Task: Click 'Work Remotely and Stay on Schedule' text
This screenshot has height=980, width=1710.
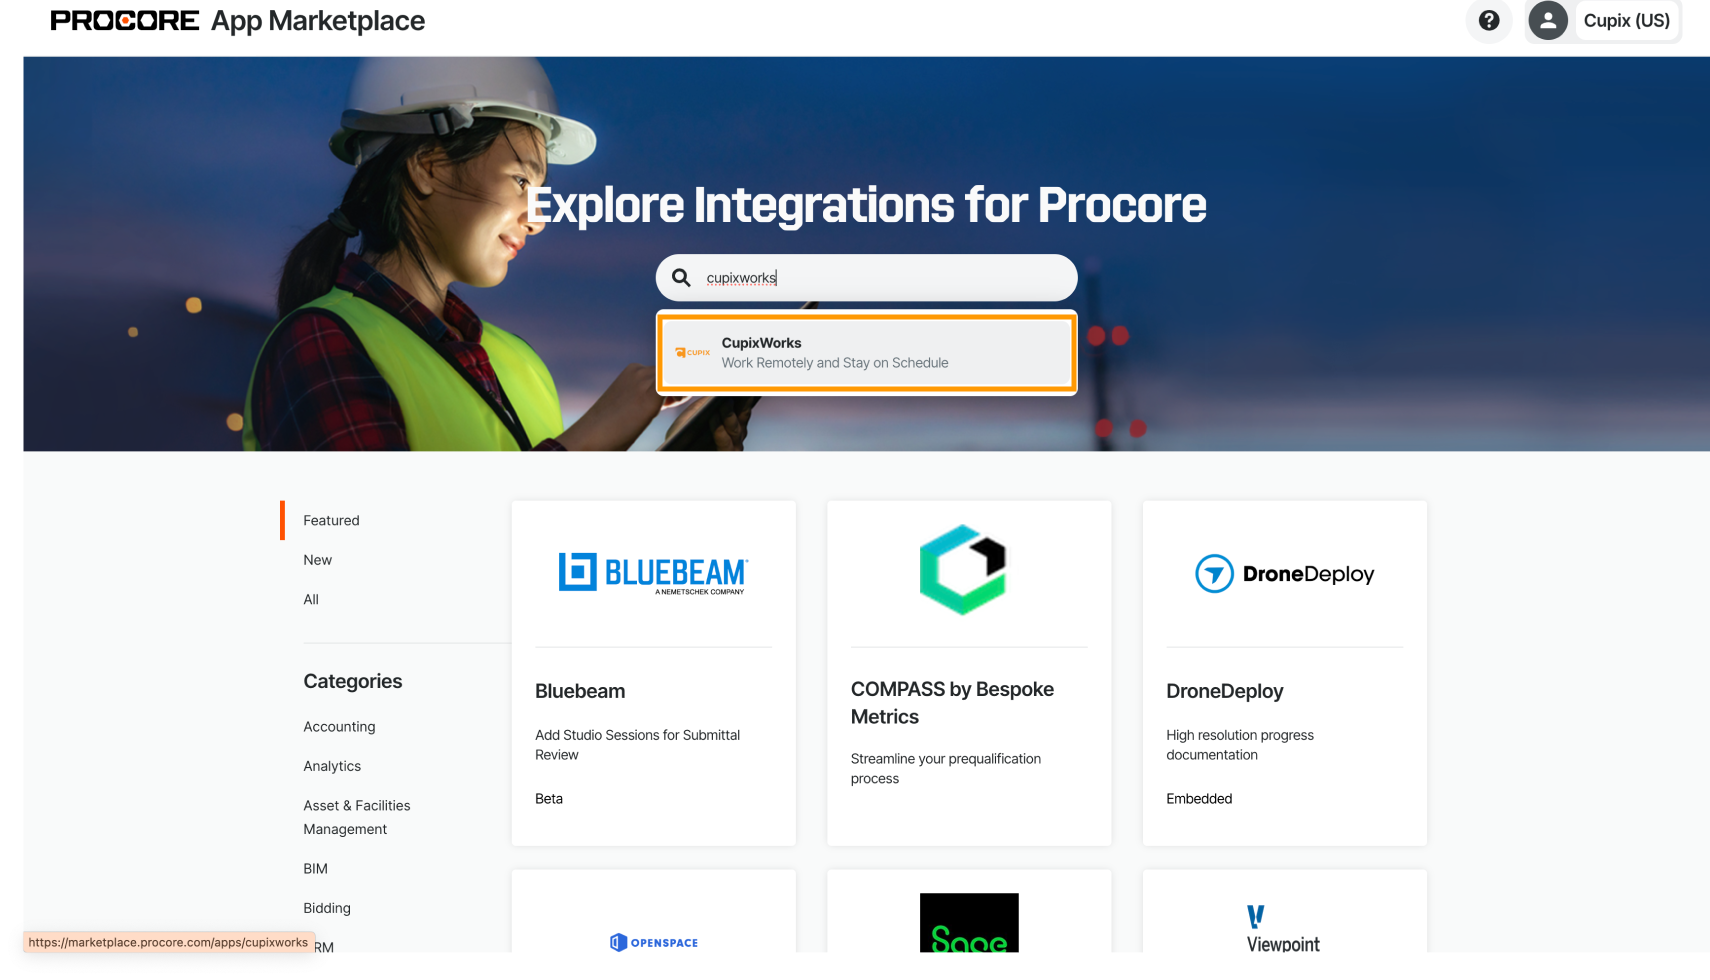Action: point(835,363)
